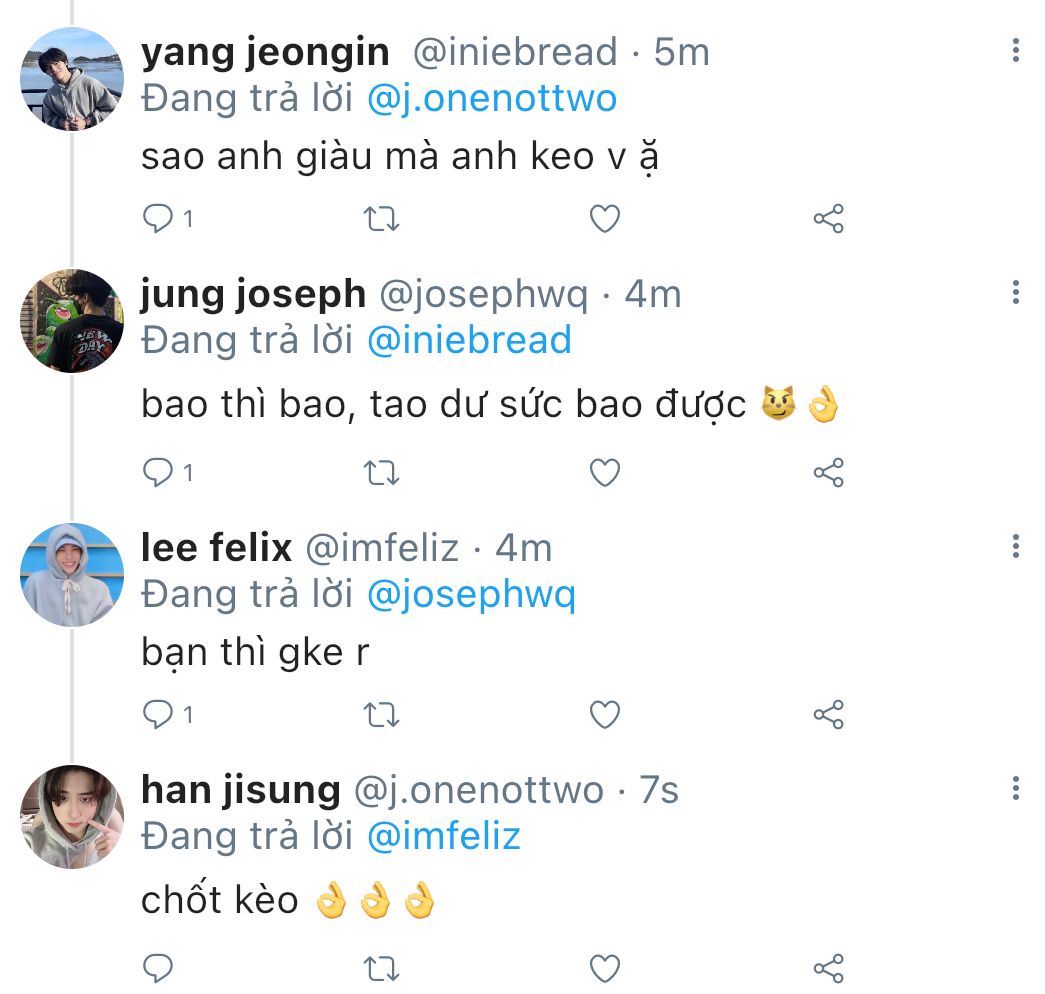Reply to jung joseph's tweet
The width and height of the screenshot is (1045, 994).
pyautogui.click(x=158, y=472)
